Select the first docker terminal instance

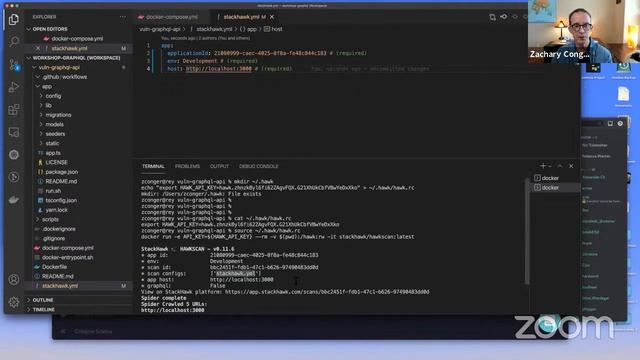click(x=554, y=178)
